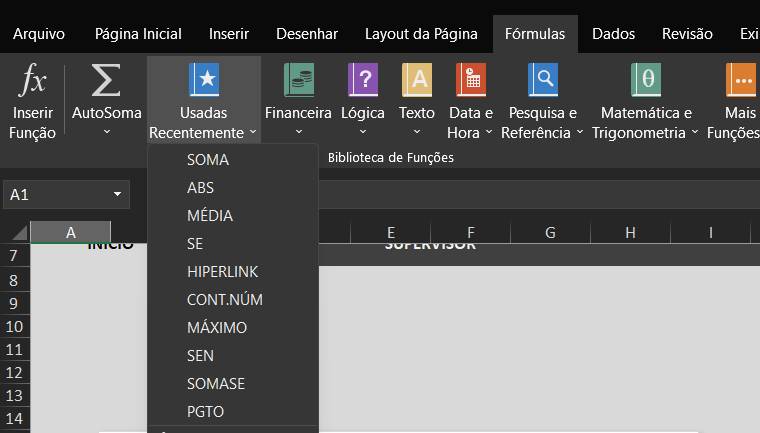Expand the Lógica dropdown chevron
This screenshot has width=760, height=433.
point(363,132)
